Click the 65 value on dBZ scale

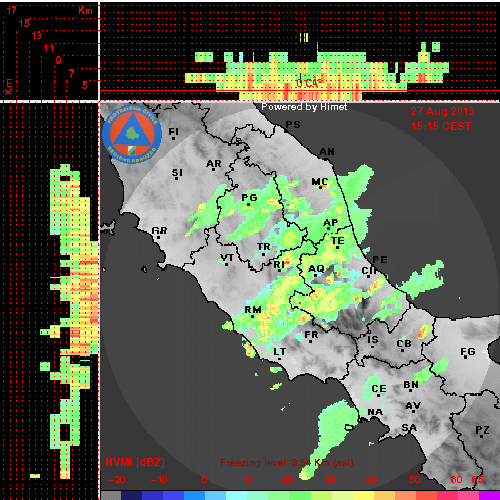click(477, 480)
